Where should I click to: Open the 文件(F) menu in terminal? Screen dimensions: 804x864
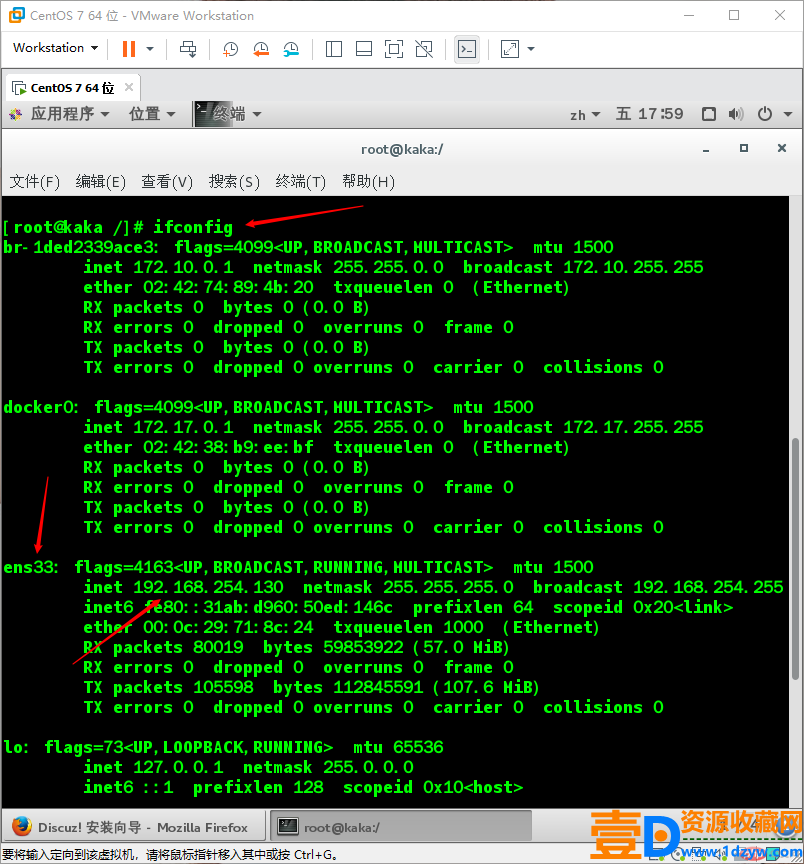pos(34,181)
